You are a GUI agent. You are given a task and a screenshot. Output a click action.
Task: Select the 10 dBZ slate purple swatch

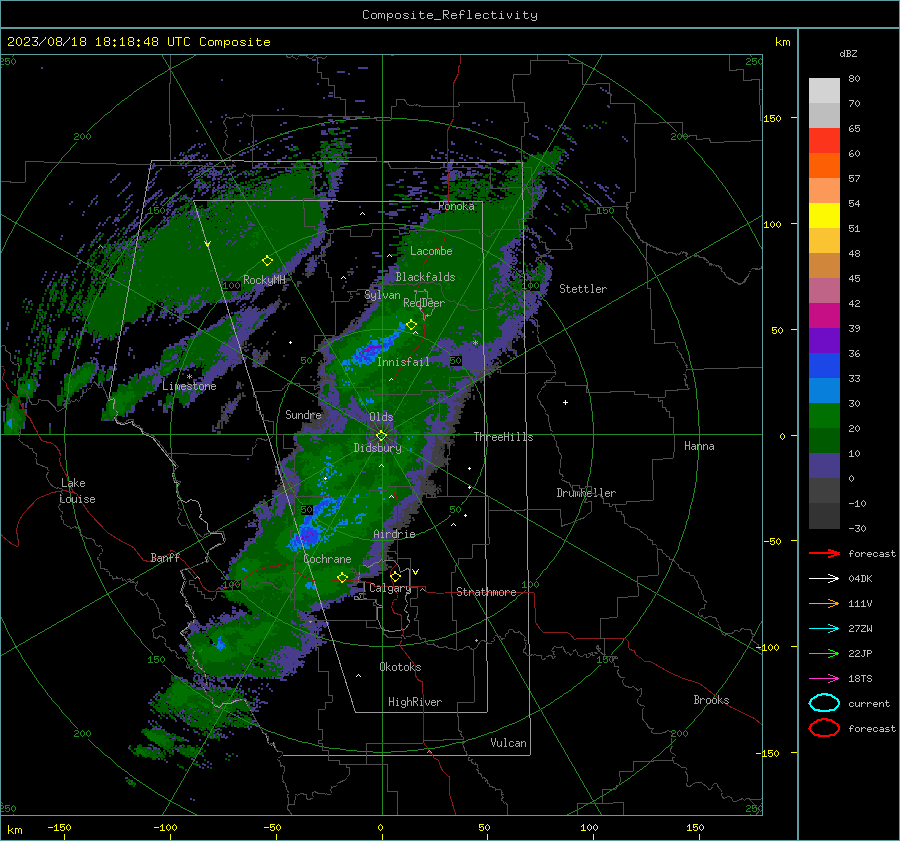tap(824, 465)
